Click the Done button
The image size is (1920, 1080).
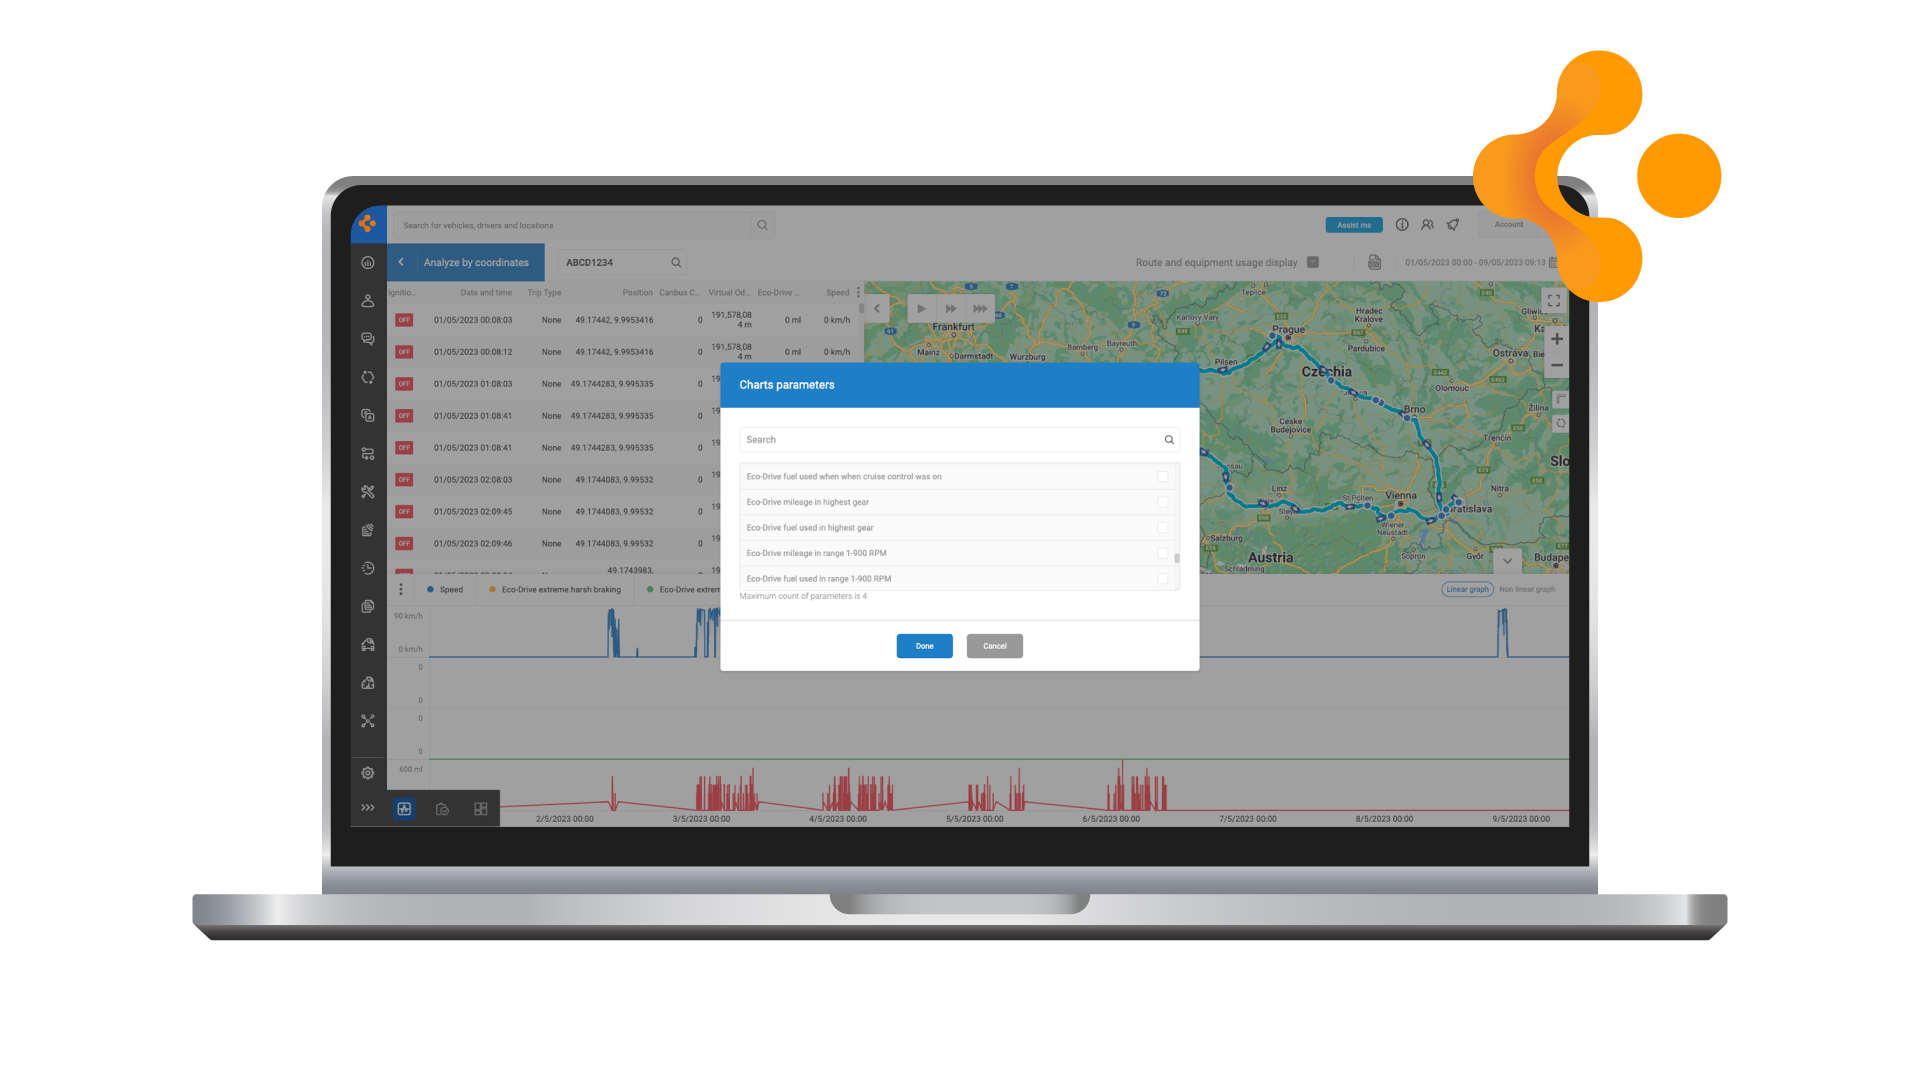924,646
